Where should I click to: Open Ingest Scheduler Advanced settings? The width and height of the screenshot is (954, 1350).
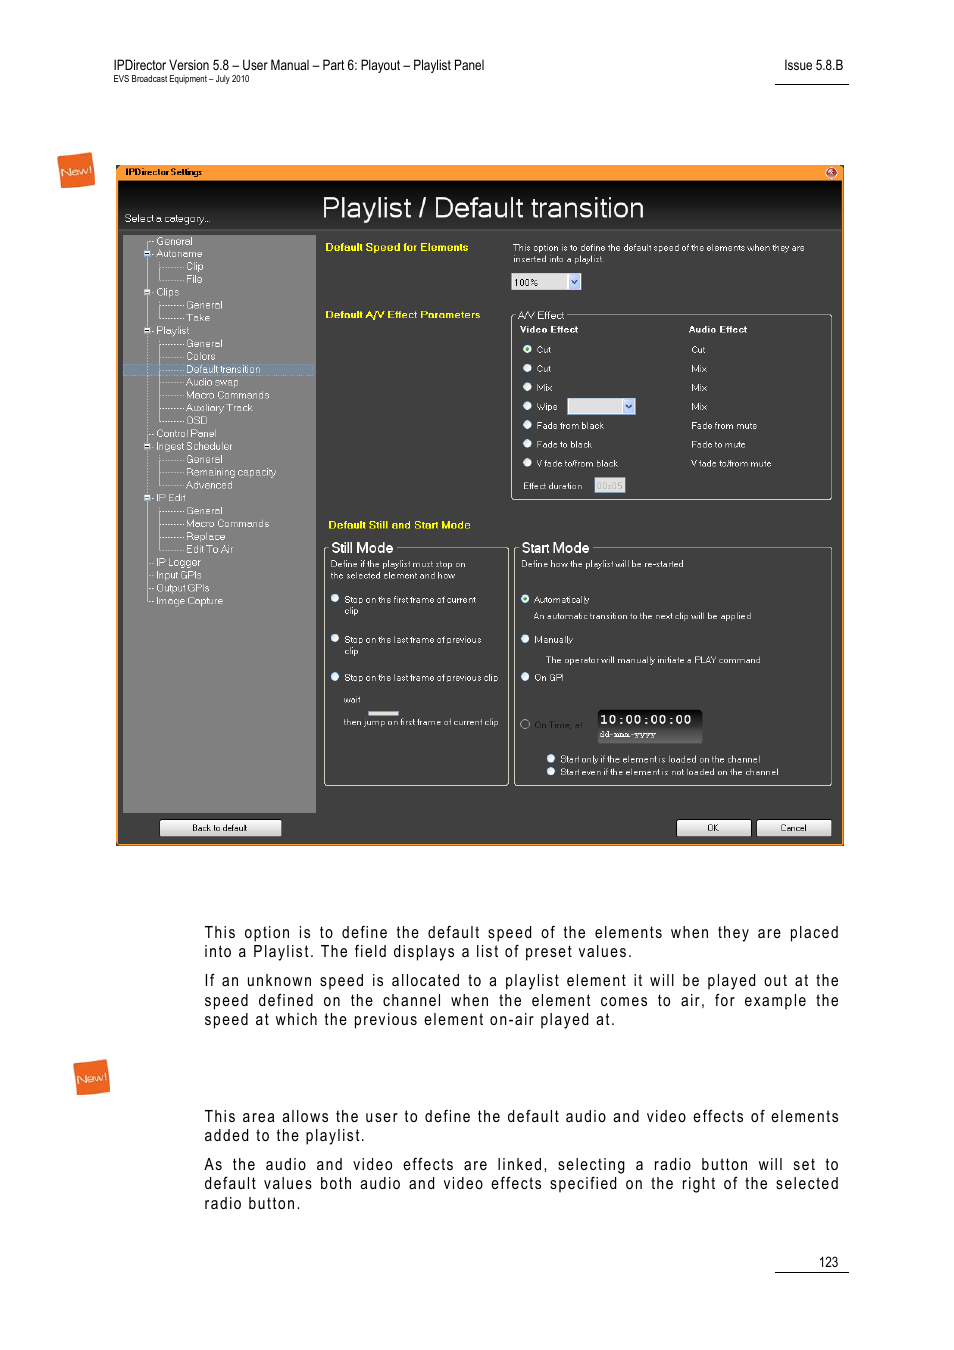tap(209, 485)
